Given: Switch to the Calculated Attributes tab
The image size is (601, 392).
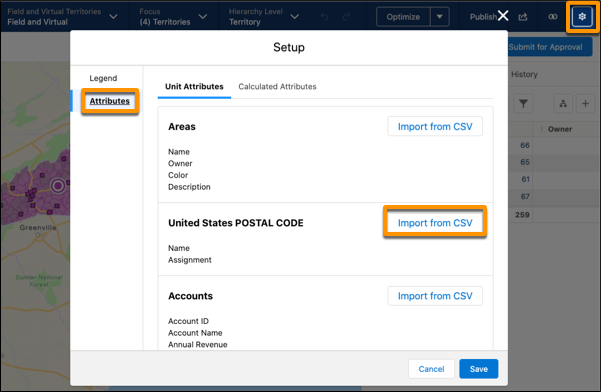Looking at the screenshot, I should 278,87.
